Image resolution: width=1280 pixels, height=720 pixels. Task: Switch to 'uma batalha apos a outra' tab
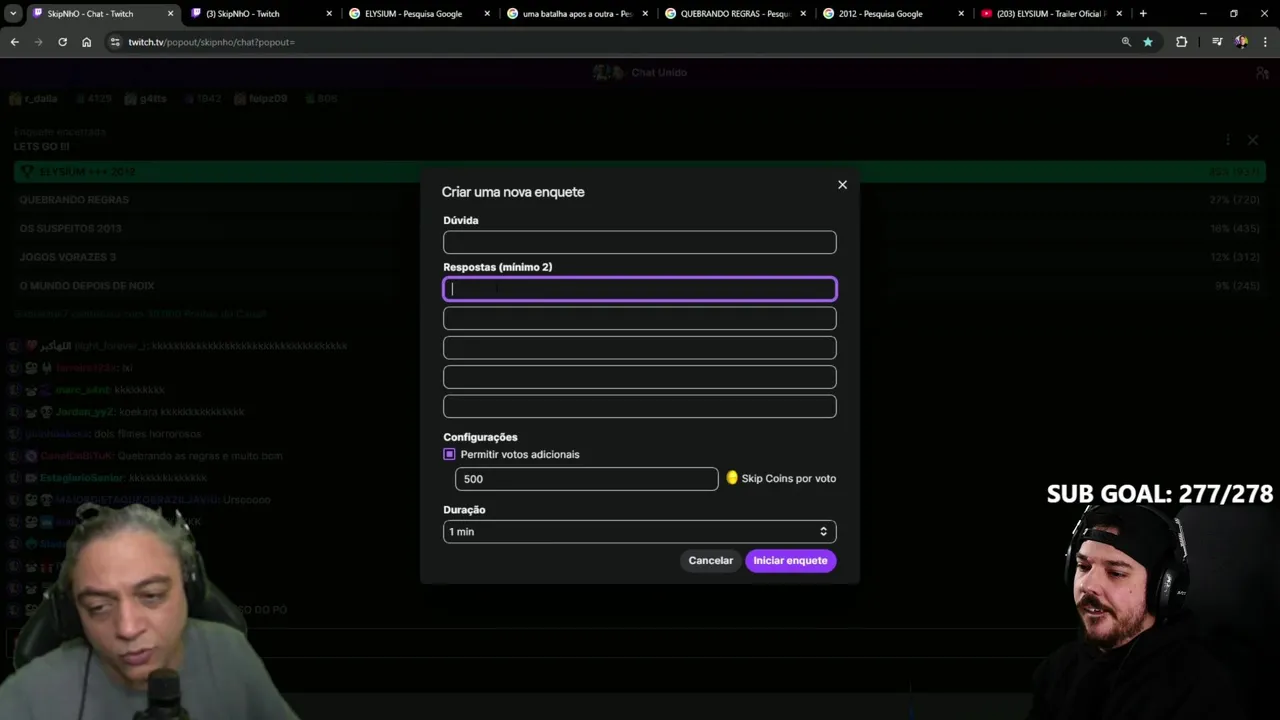click(x=578, y=14)
